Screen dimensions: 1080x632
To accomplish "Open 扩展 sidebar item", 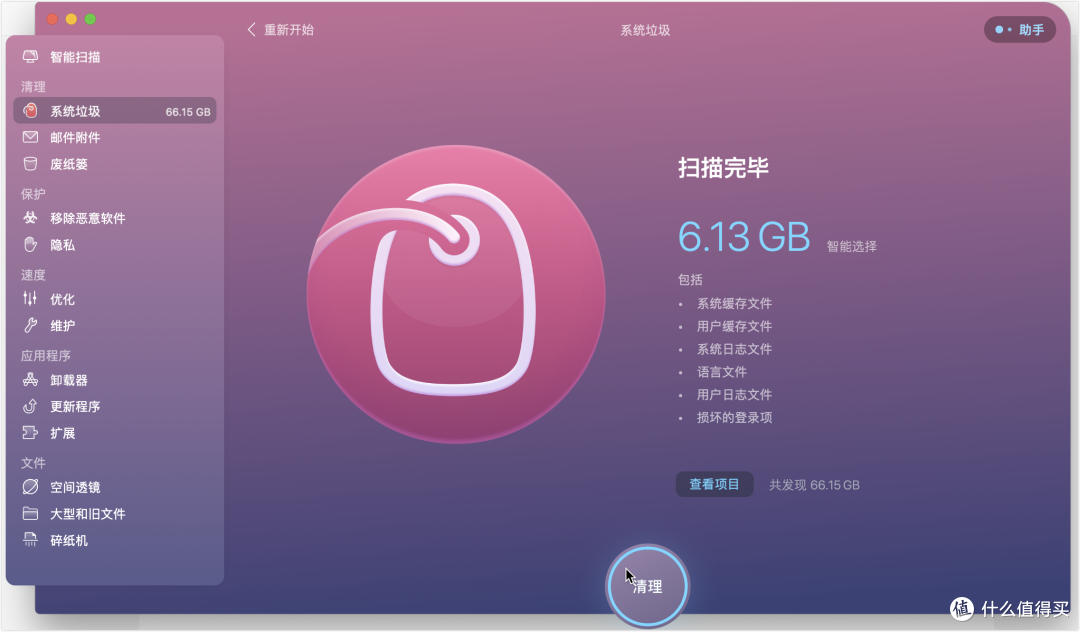I will [x=114, y=432].
